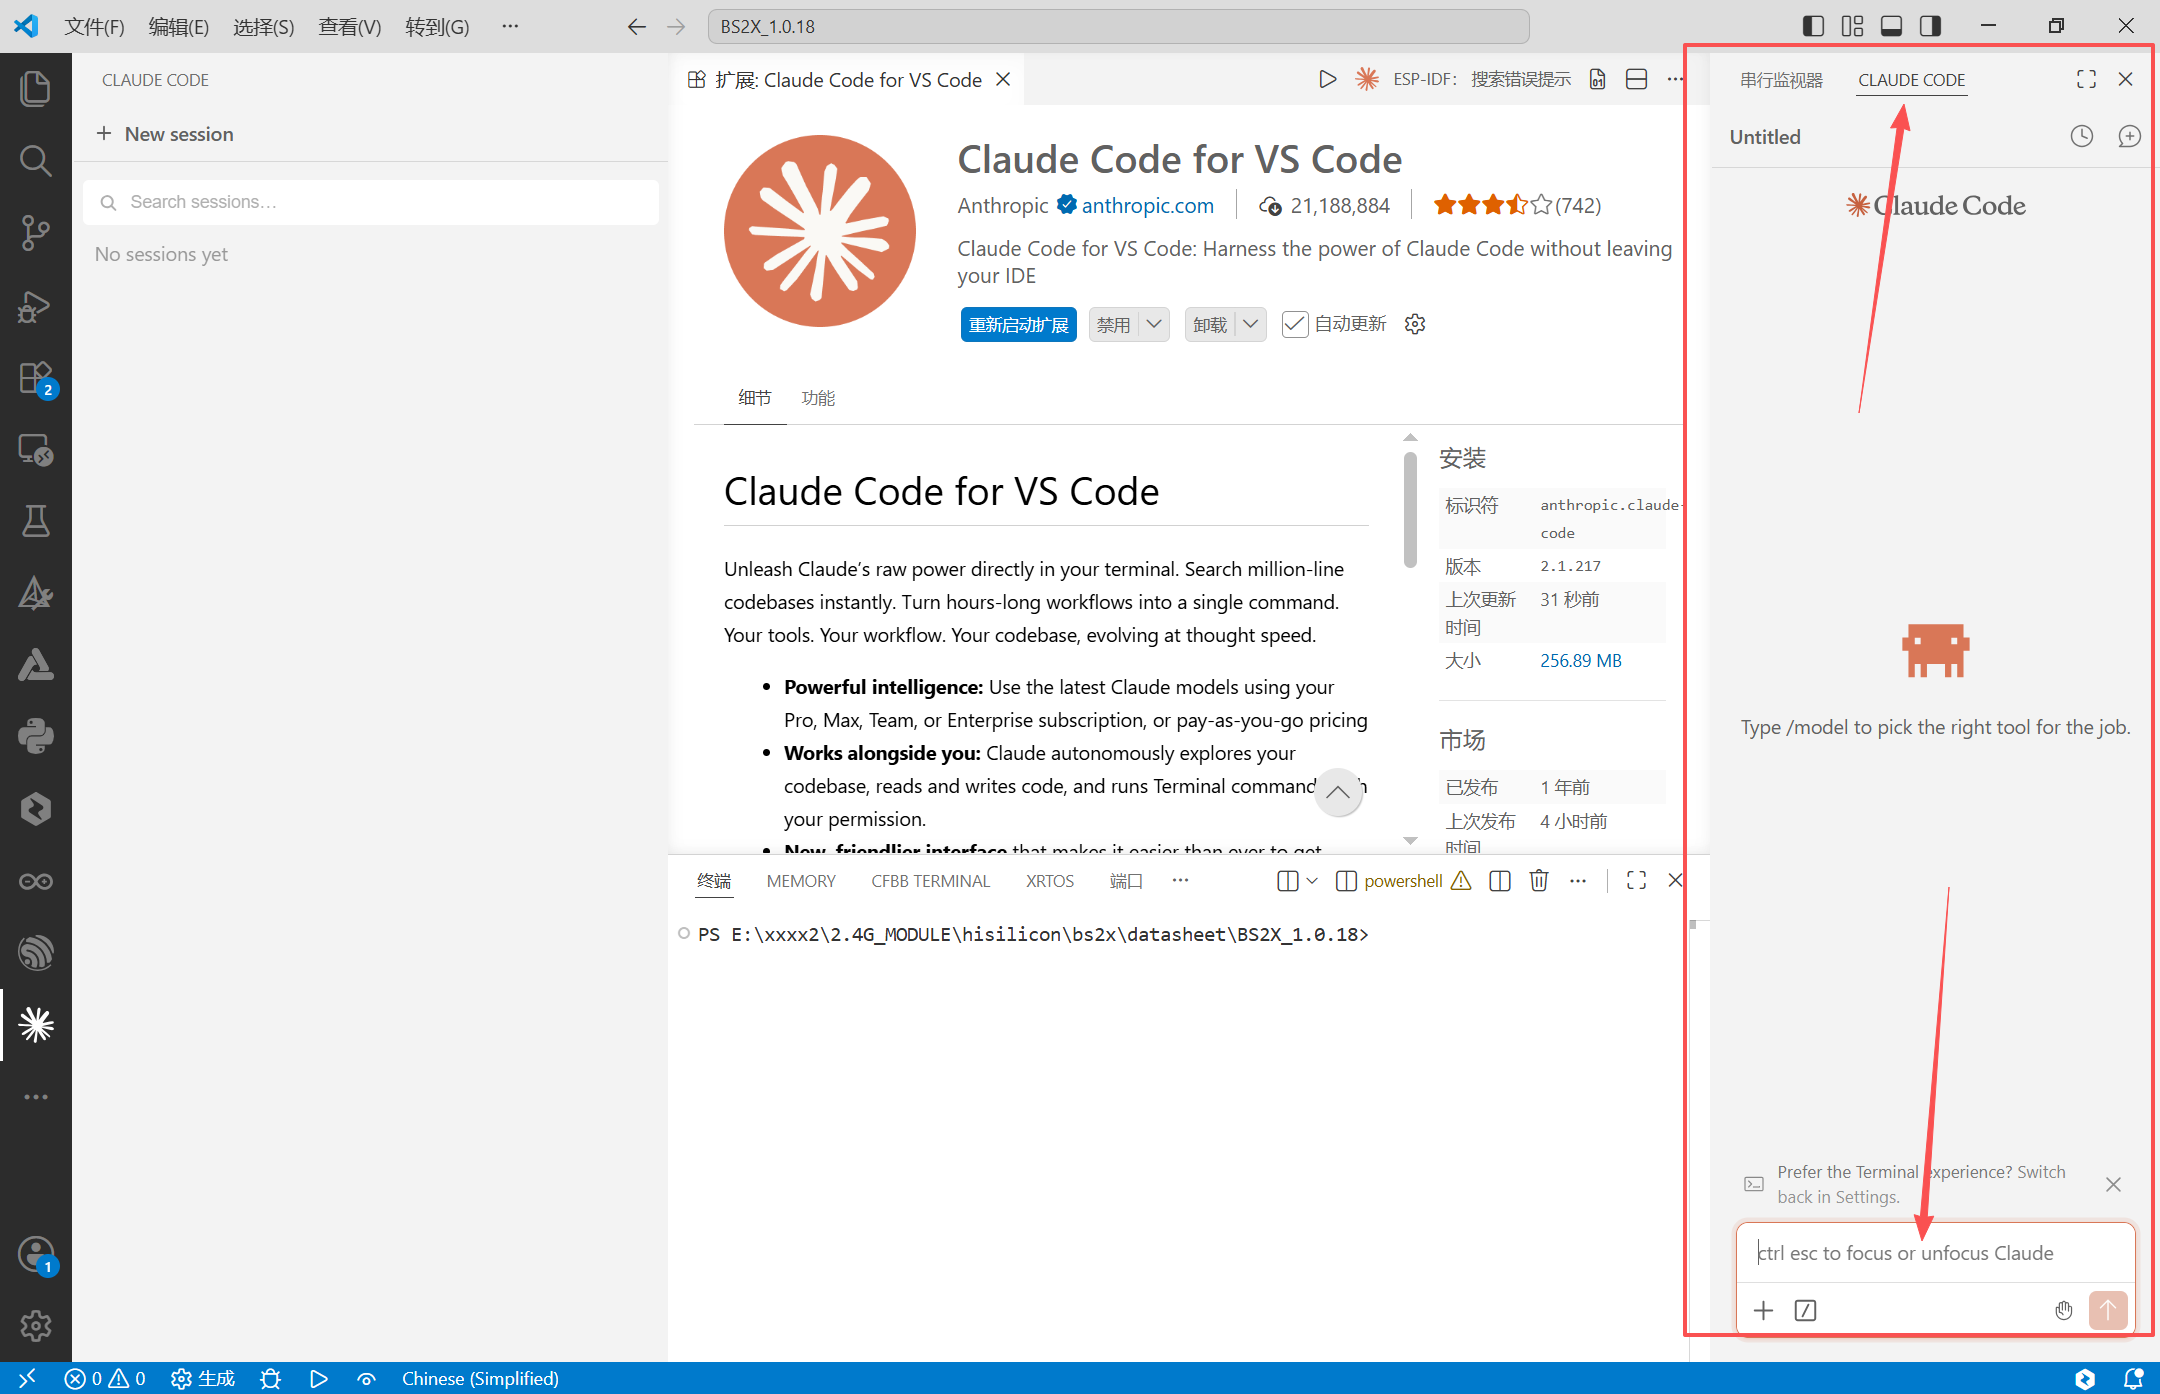The width and height of the screenshot is (2160, 1394).
Task: Switch to the 功能 tab
Action: click(x=818, y=398)
